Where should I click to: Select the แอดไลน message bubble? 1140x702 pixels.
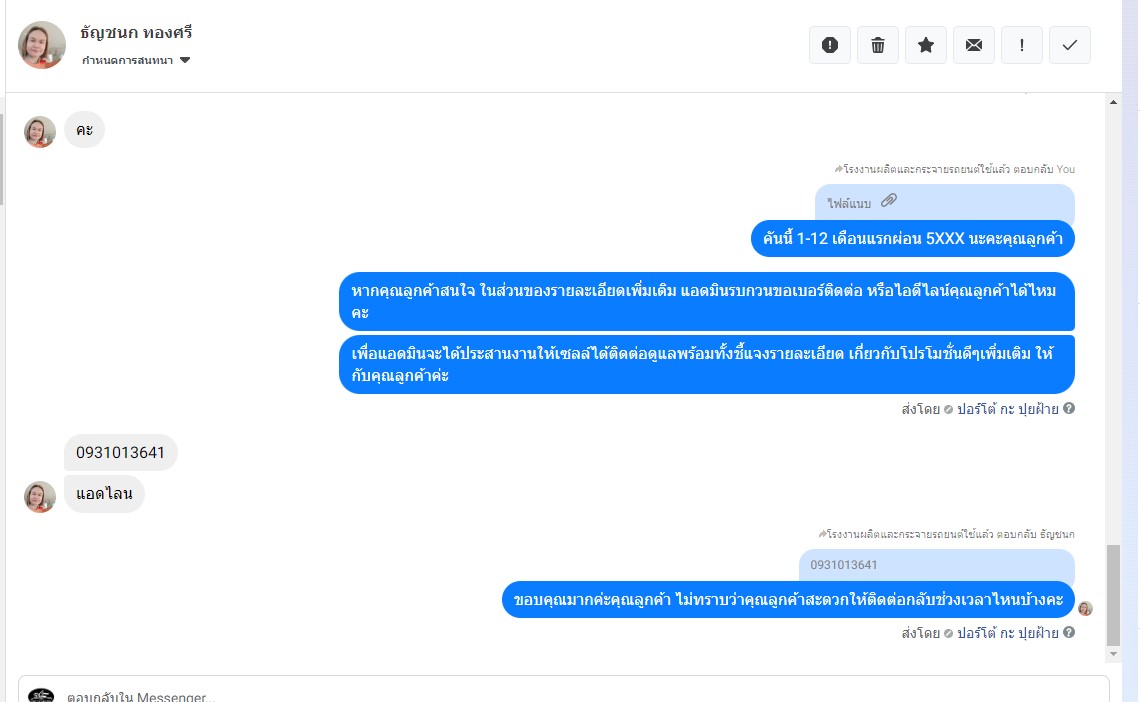pos(104,494)
